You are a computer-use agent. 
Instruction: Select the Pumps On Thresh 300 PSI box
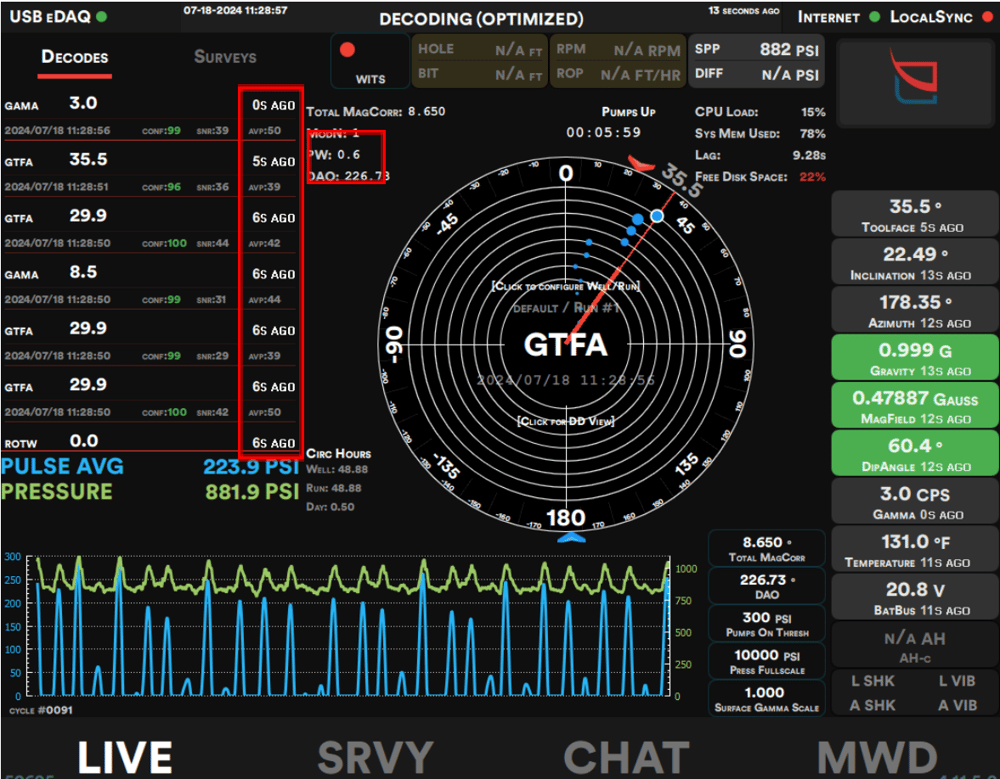pos(769,625)
